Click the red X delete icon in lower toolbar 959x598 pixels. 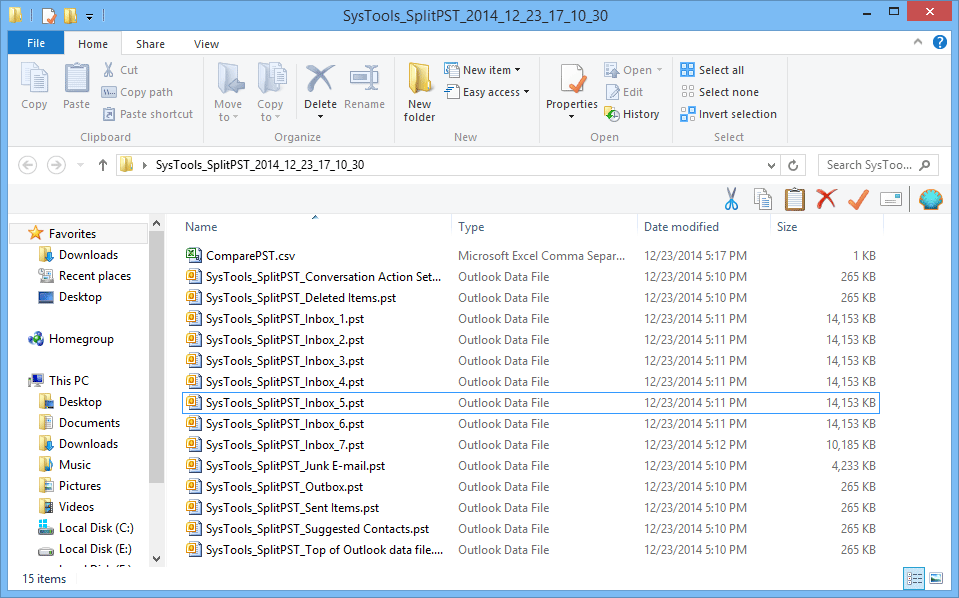(826, 199)
